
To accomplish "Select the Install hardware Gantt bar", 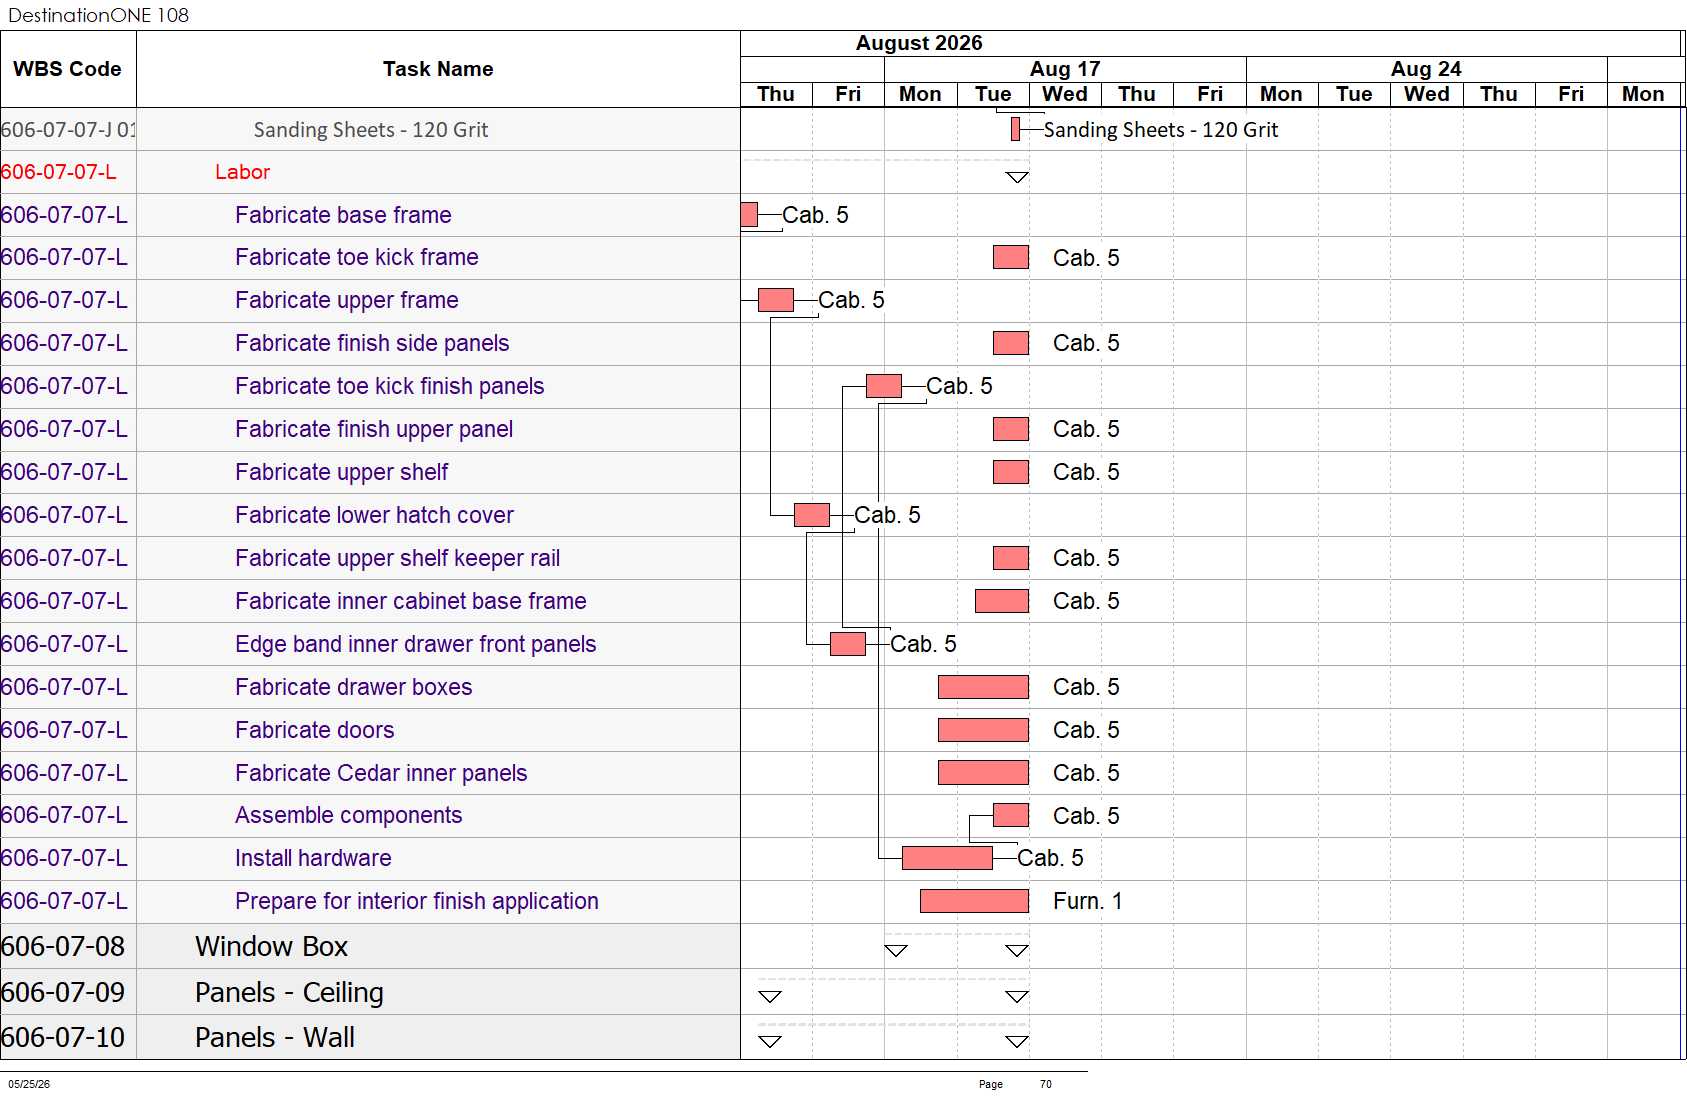I will coord(947,858).
